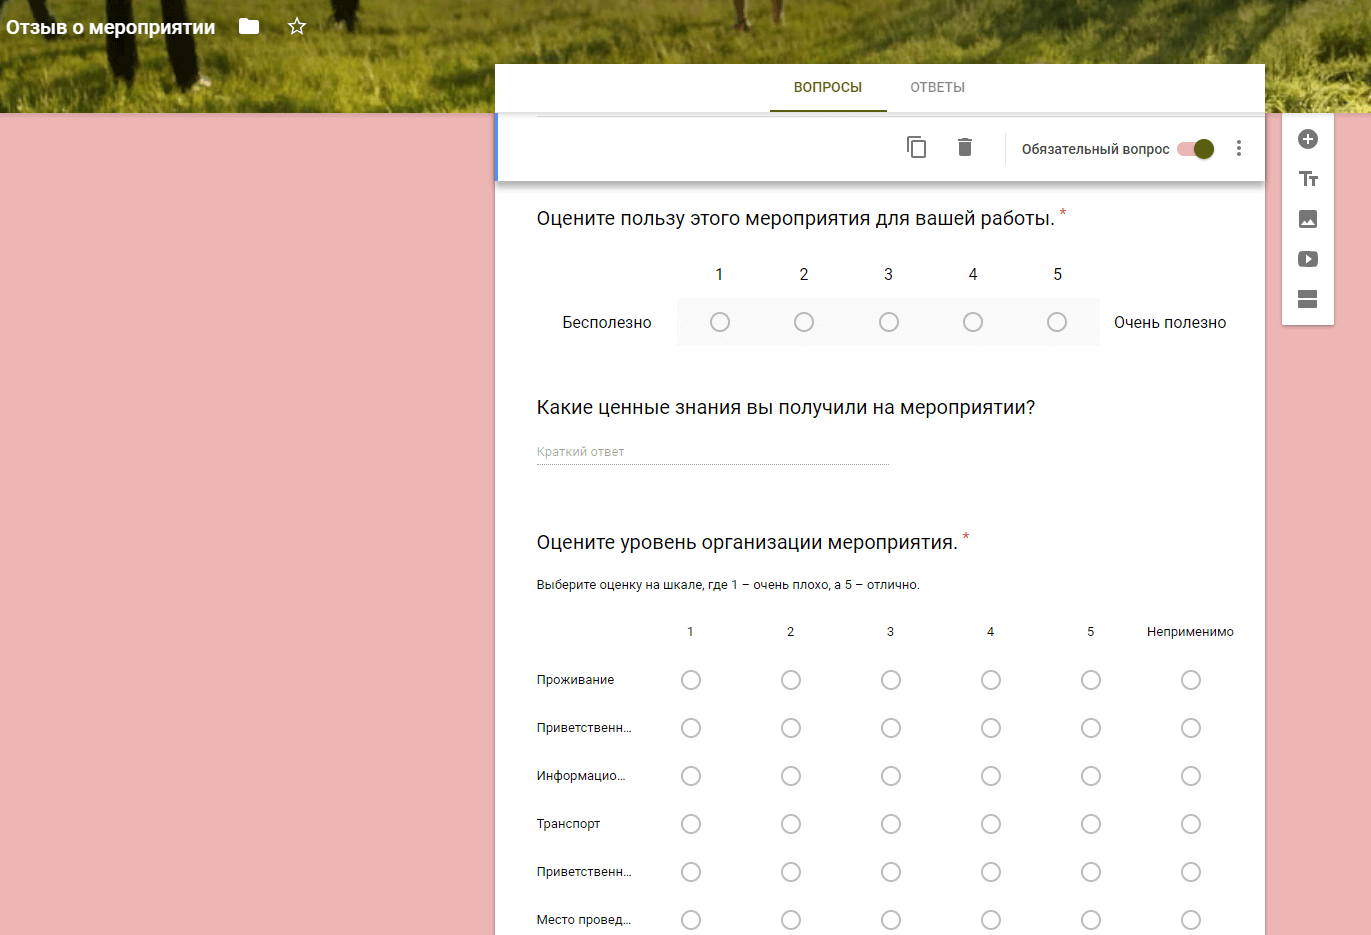Click the add question plus icon
Image resolution: width=1371 pixels, height=935 pixels.
(1307, 139)
